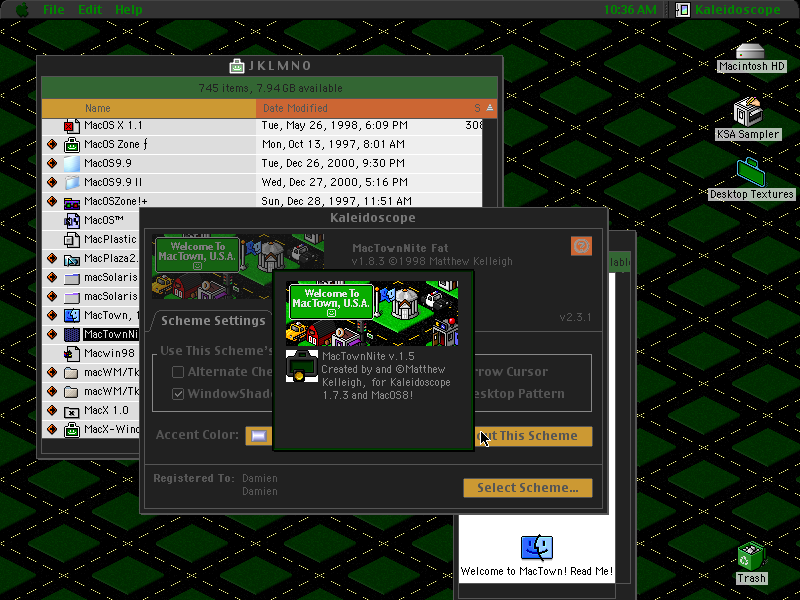Viewport: 800px width, 600px height.
Task: Click the MacTown Finder-face scheme icon
Action: [71, 316]
